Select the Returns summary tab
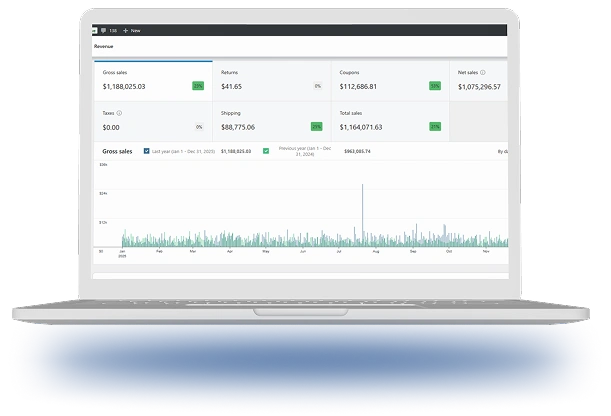Image resolution: width=611 pixels, height=416 pixels. click(271, 81)
